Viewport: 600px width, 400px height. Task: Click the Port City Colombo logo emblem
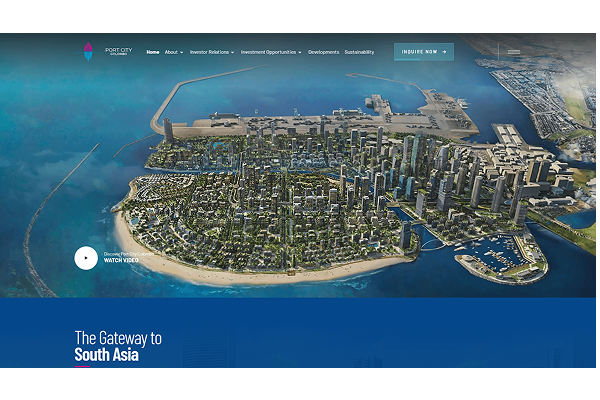click(89, 51)
